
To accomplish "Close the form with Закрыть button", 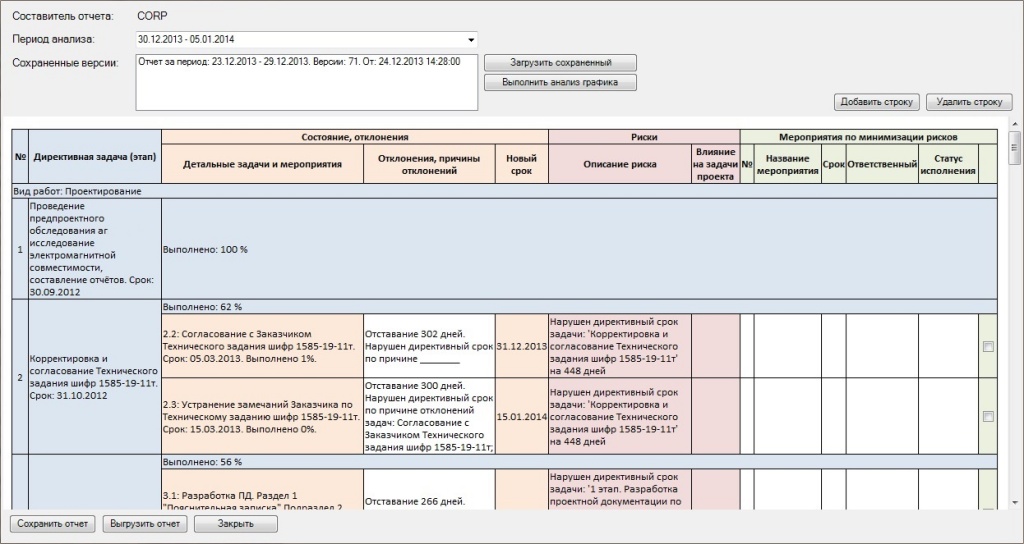I will coord(236,524).
